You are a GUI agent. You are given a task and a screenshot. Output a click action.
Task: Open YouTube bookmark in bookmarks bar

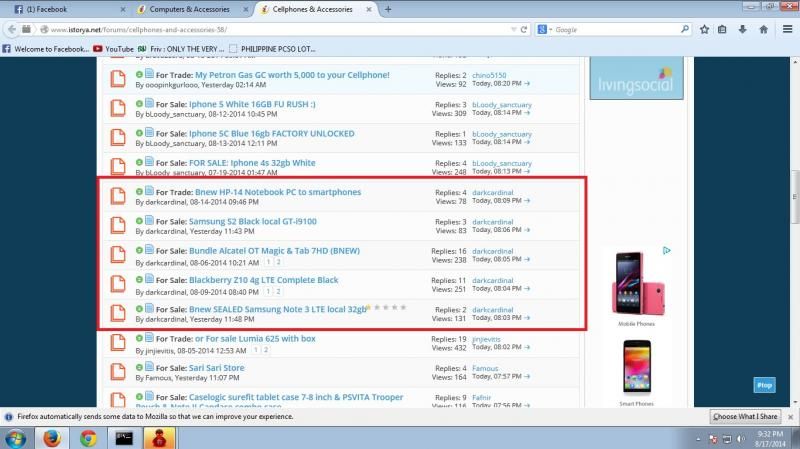point(118,48)
